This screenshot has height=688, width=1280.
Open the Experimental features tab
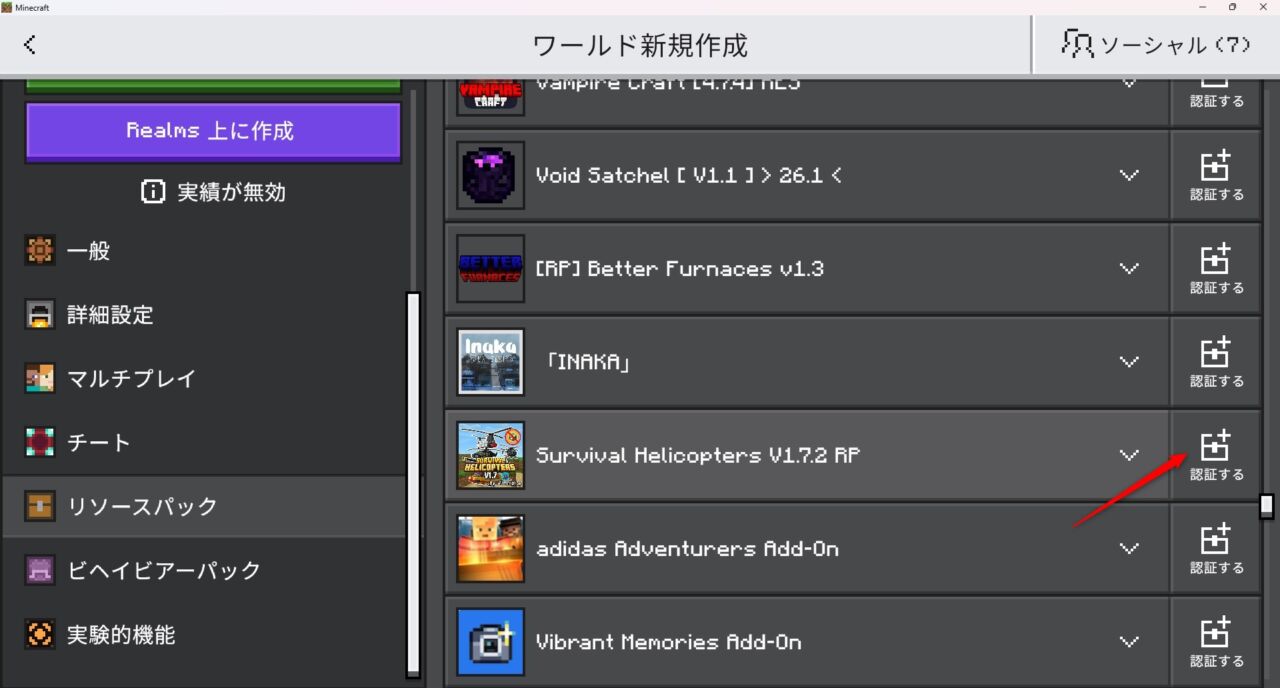coord(205,635)
